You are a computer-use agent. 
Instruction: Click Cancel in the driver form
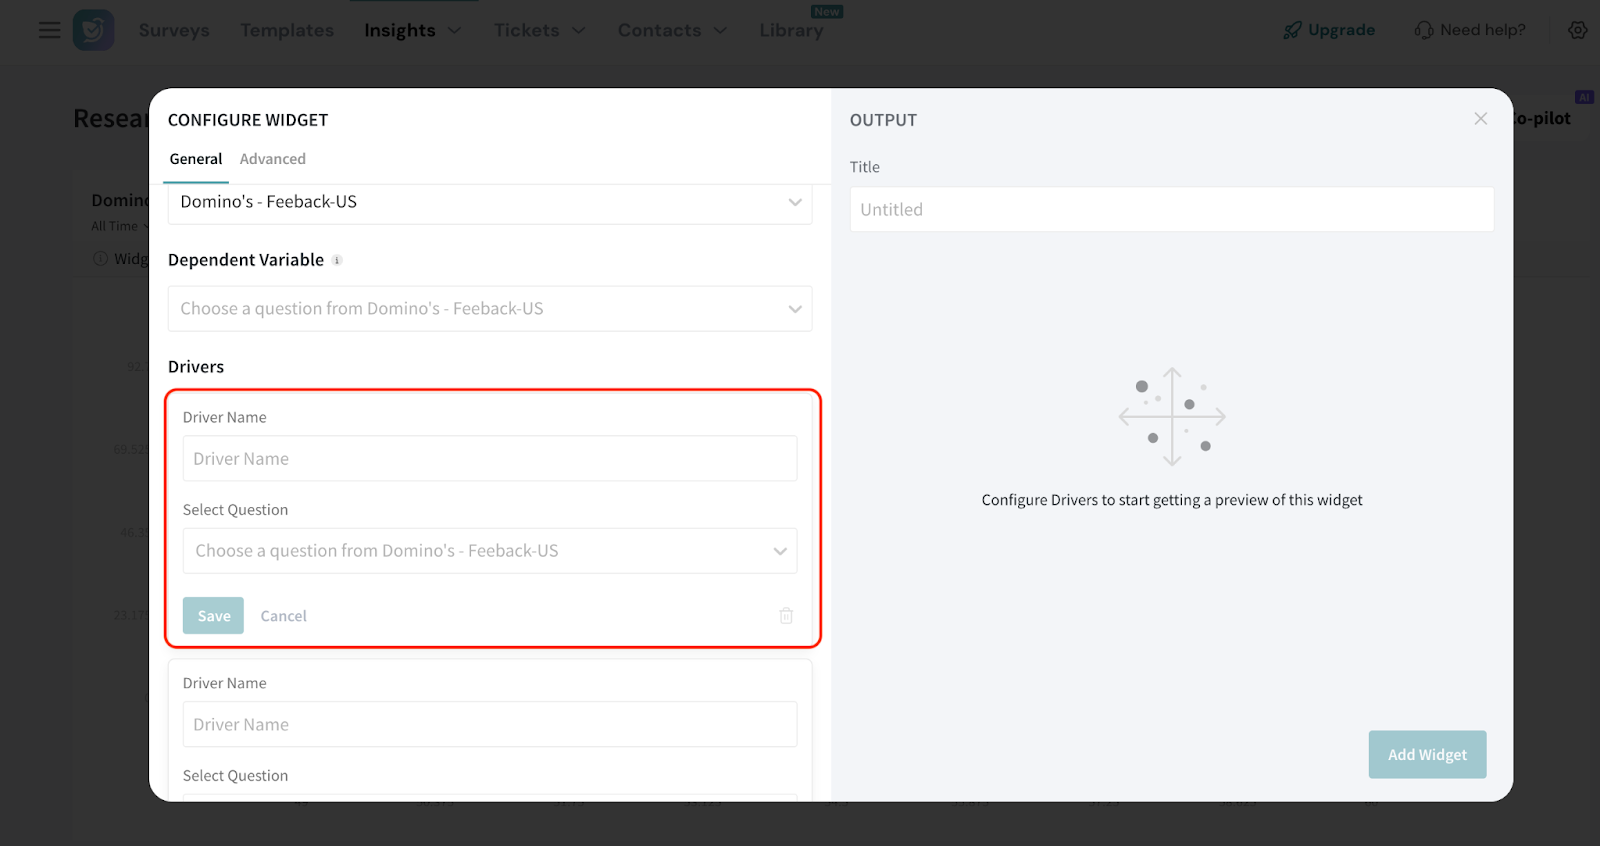pyautogui.click(x=283, y=616)
